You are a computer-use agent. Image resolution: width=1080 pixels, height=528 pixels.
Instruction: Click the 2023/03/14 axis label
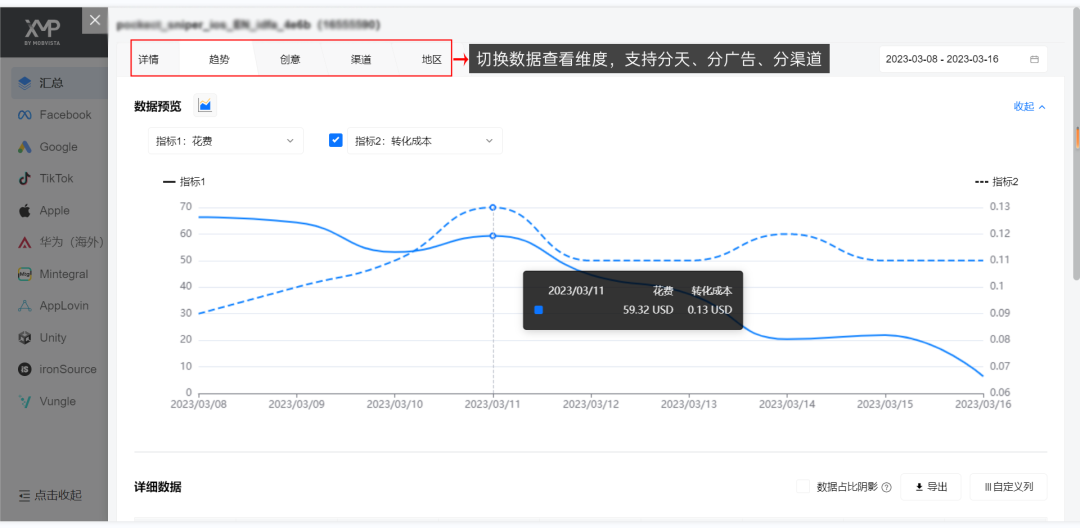pos(787,404)
